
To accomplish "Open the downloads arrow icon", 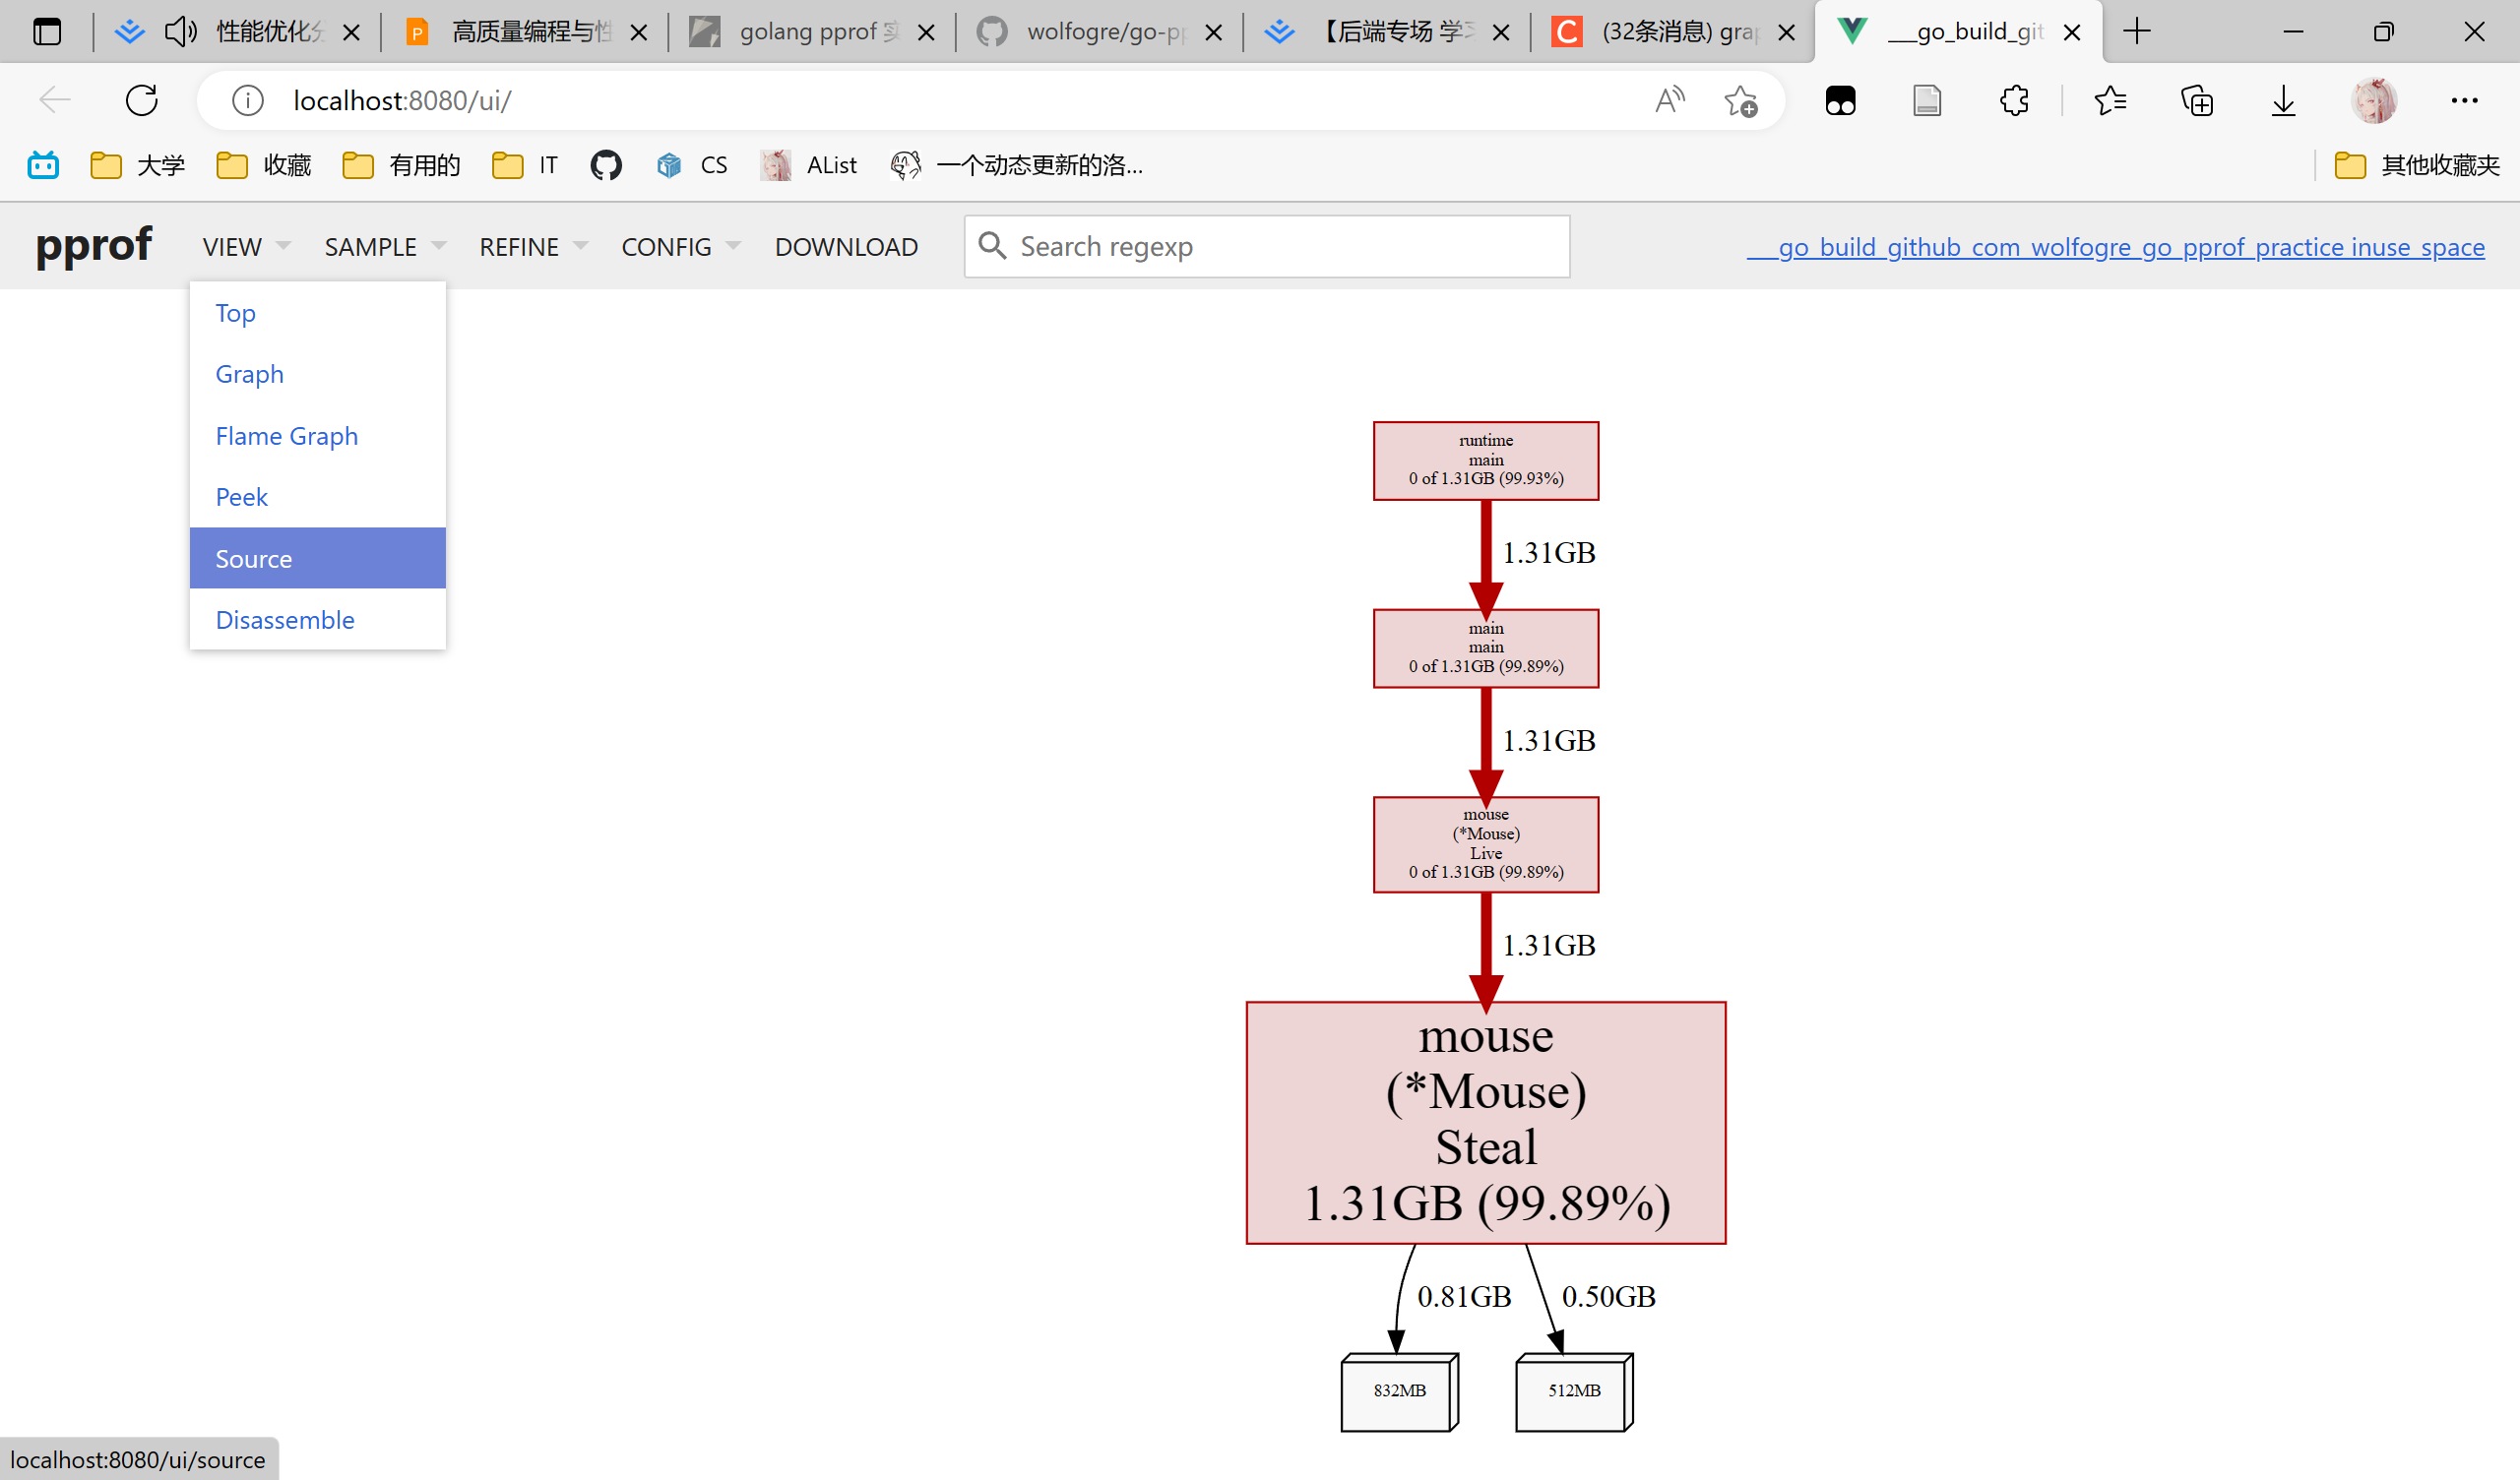I will (2283, 100).
